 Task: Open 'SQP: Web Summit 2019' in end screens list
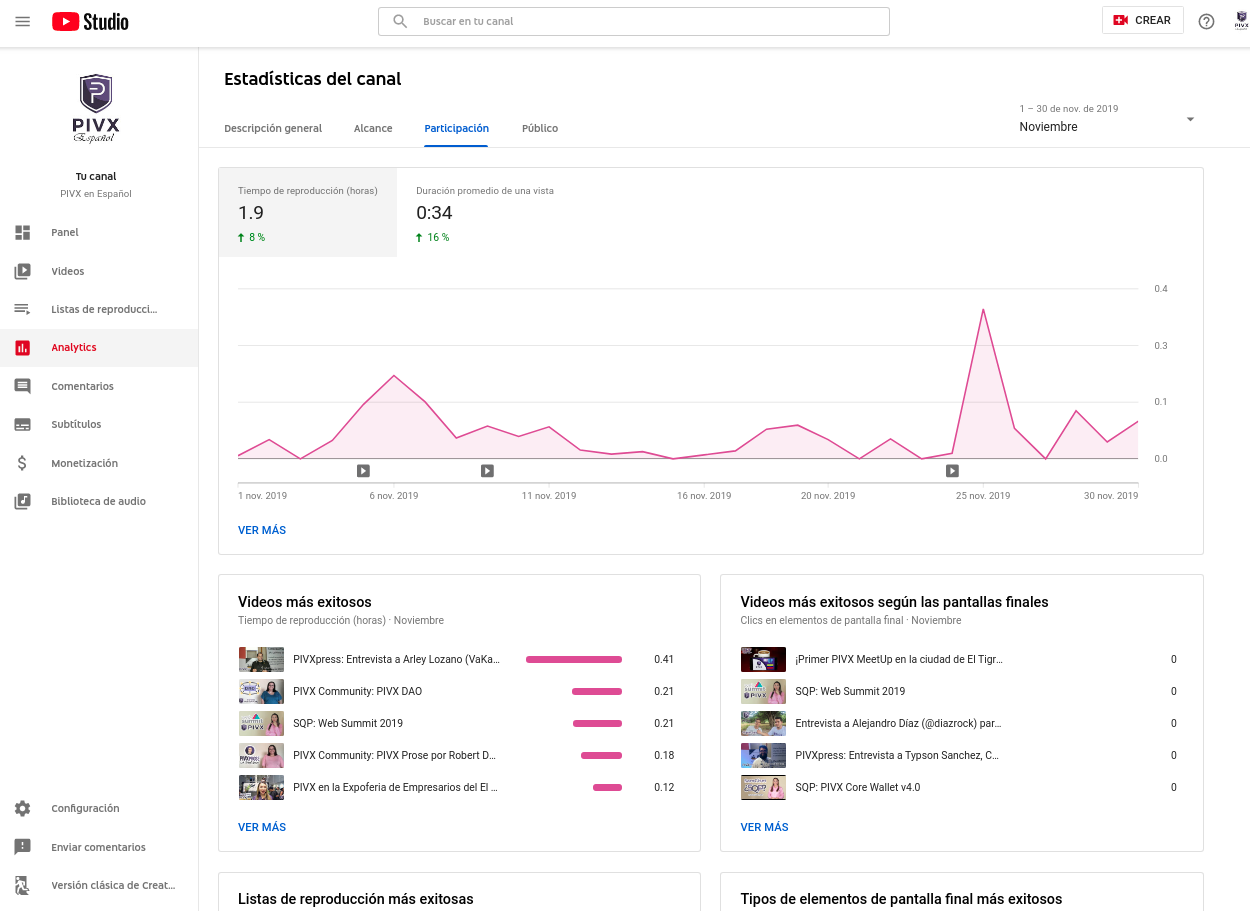click(850, 691)
